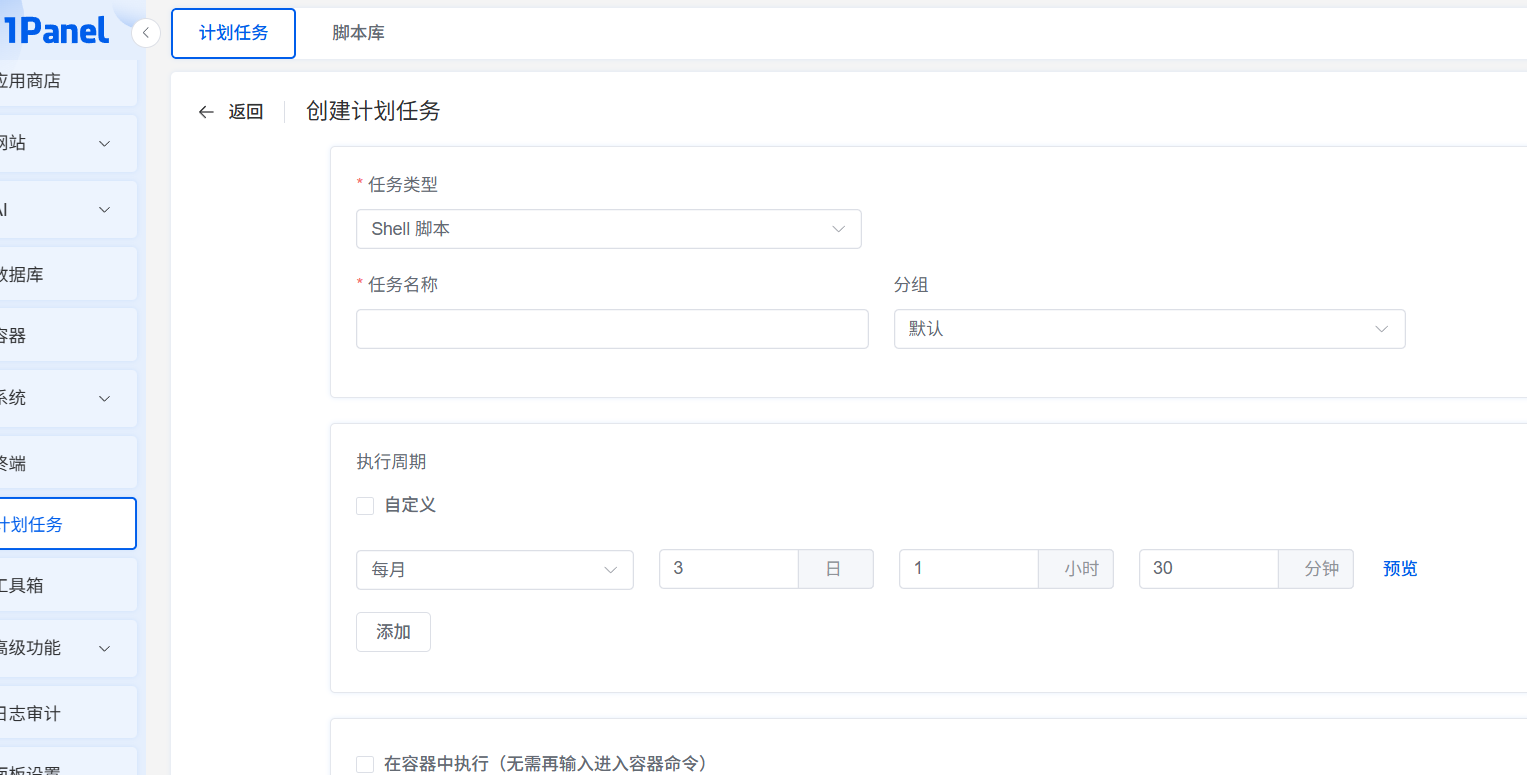Screen dimensions: 1527x775
Task: Switch to the 脚本库 tab
Action: 358,33
